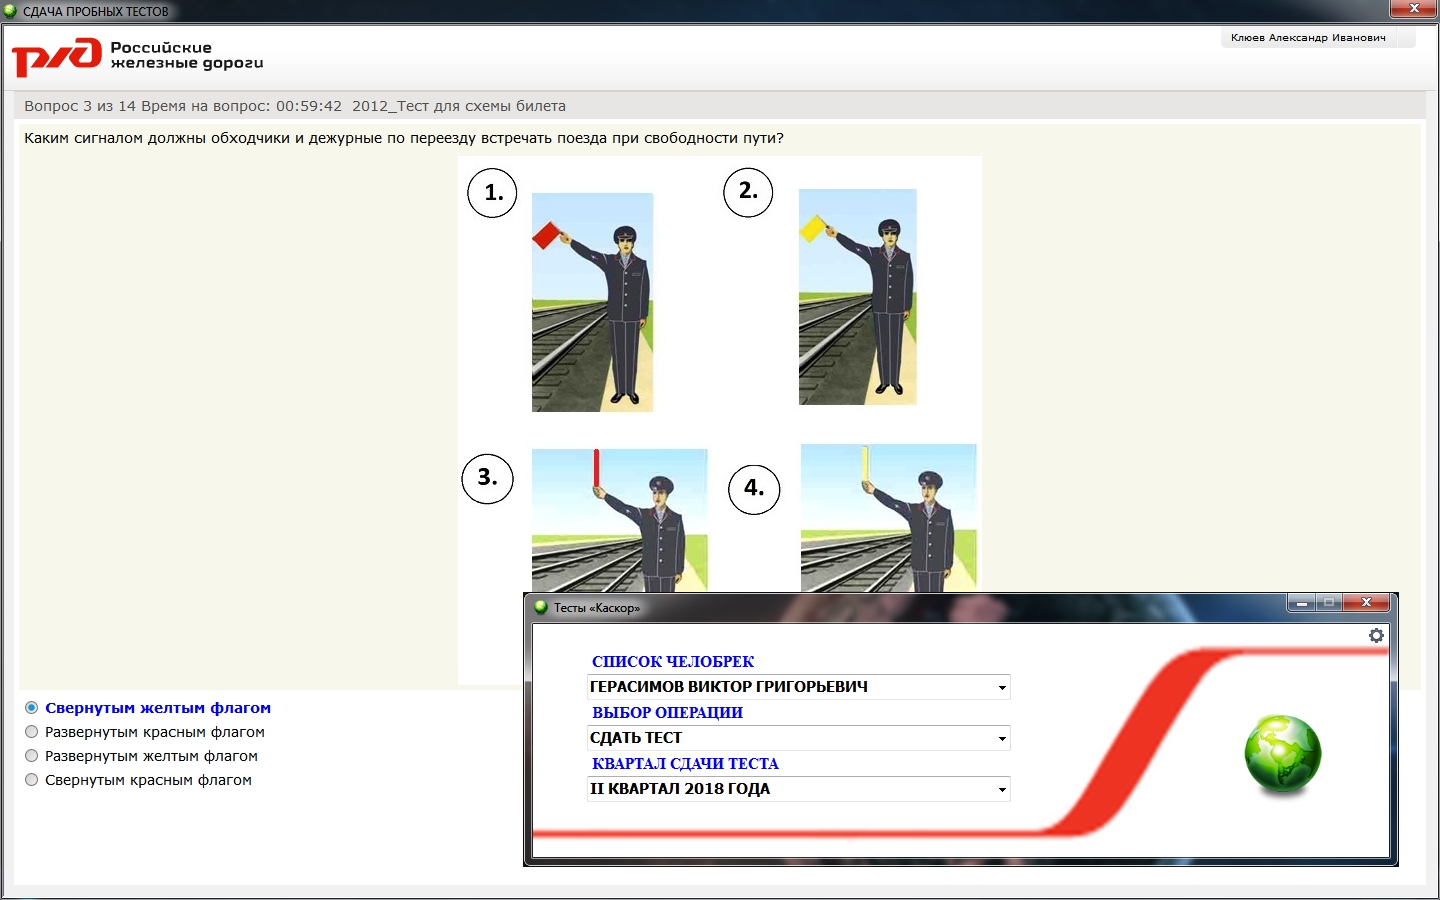Click the Каскор window title icon
Viewport: 1440px width, 900px height.
coord(541,607)
